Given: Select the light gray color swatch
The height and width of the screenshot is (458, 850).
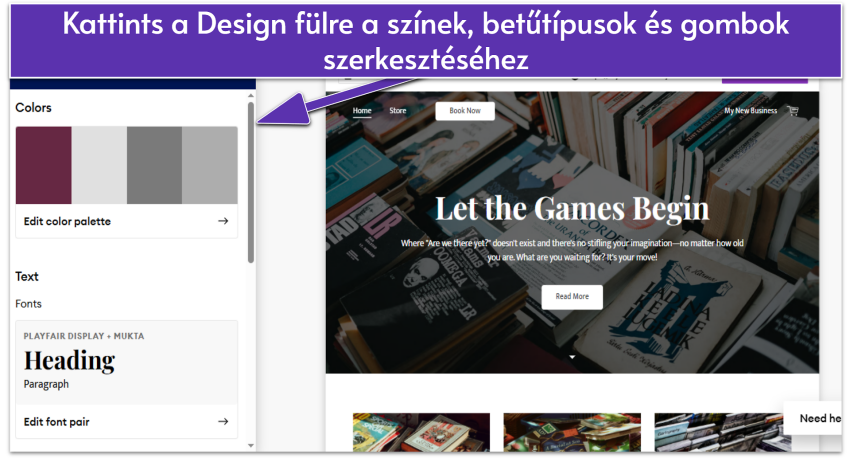Looking at the screenshot, I should [99, 165].
